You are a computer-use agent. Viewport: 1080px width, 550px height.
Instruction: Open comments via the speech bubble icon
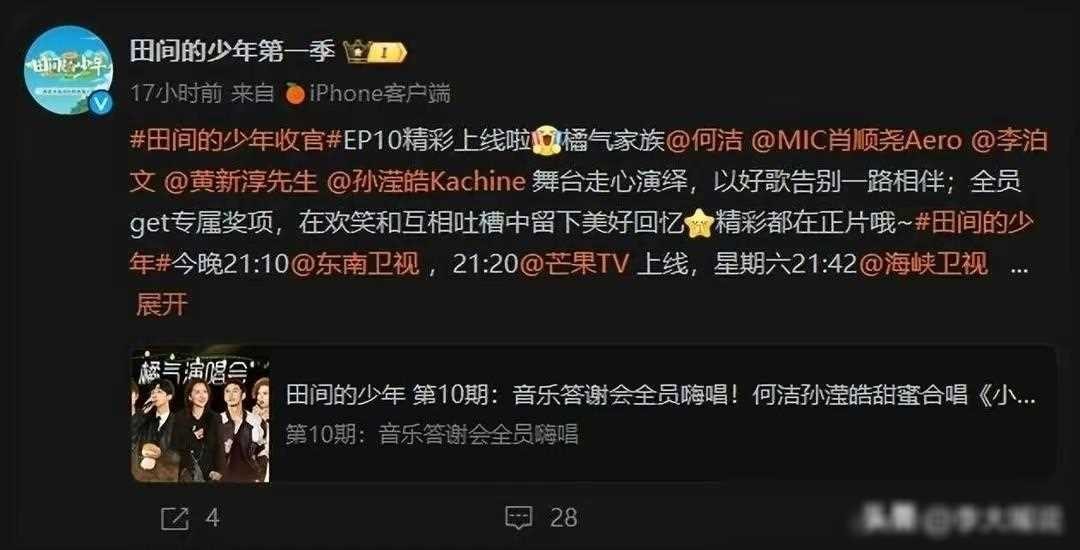[518, 518]
